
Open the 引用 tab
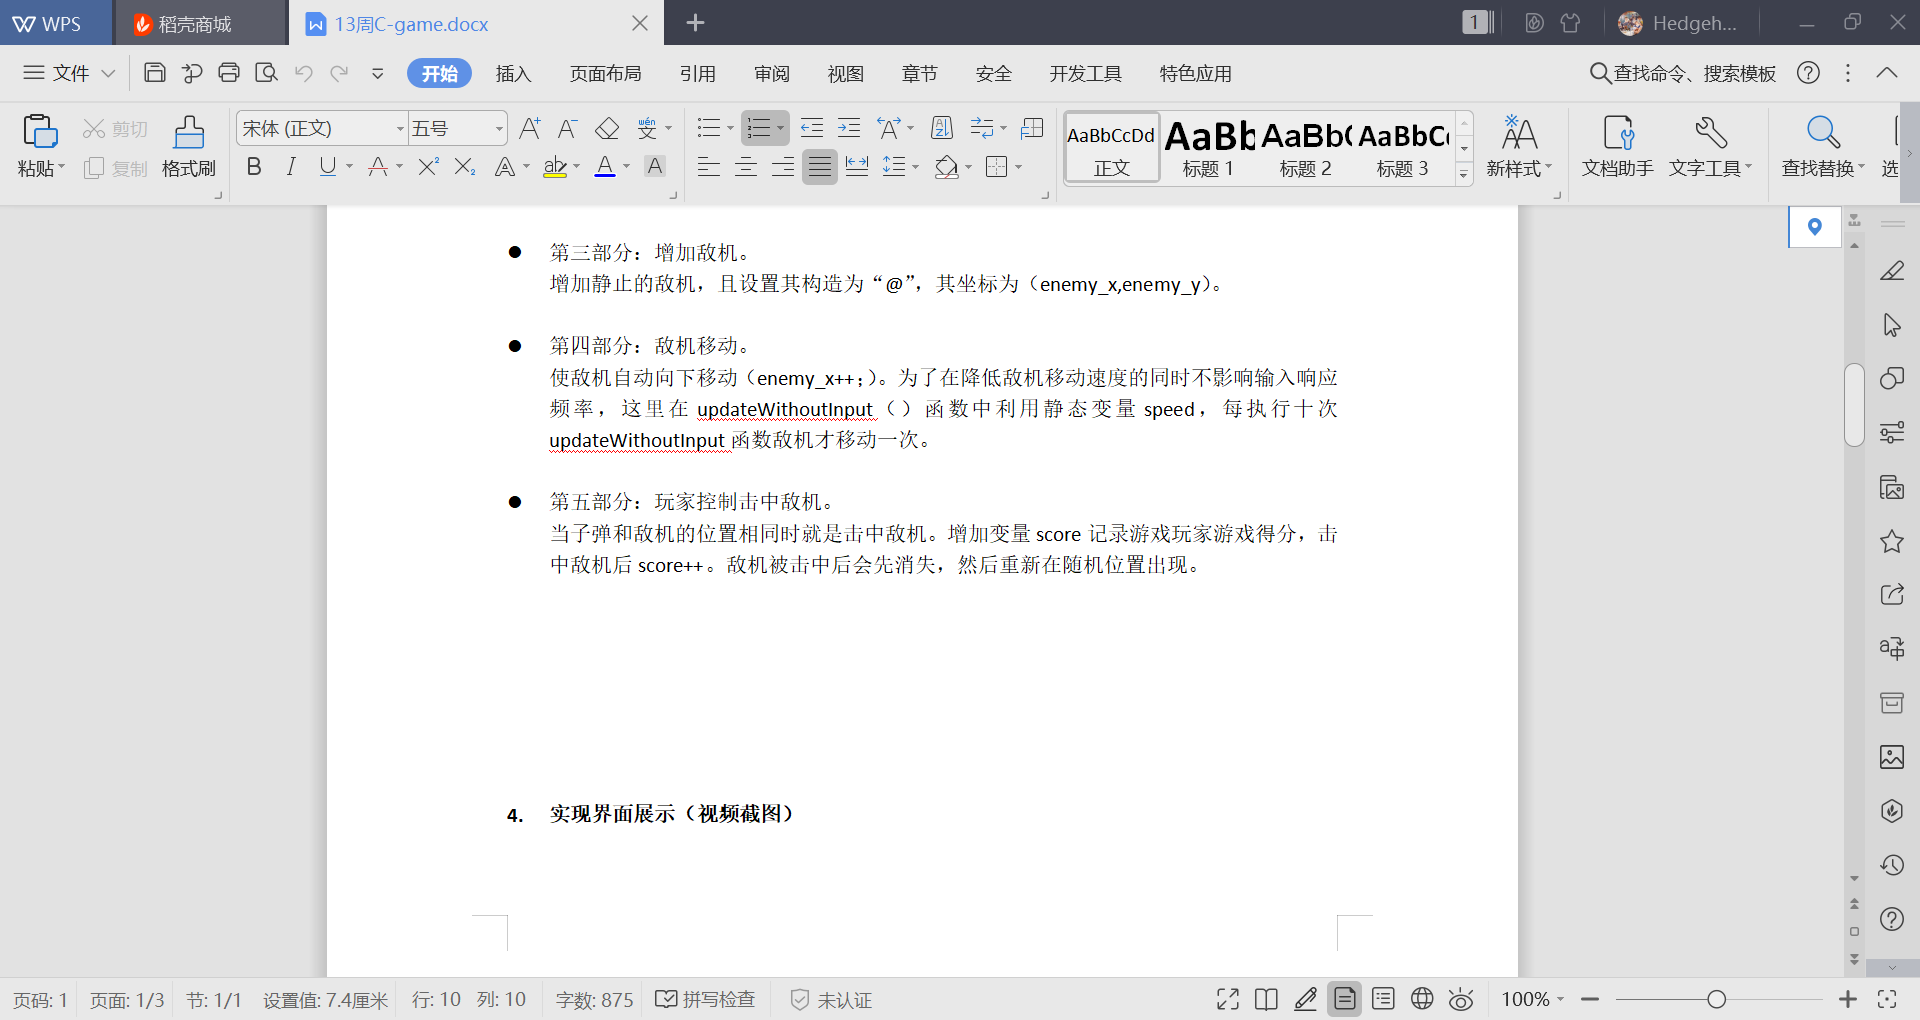click(698, 73)
